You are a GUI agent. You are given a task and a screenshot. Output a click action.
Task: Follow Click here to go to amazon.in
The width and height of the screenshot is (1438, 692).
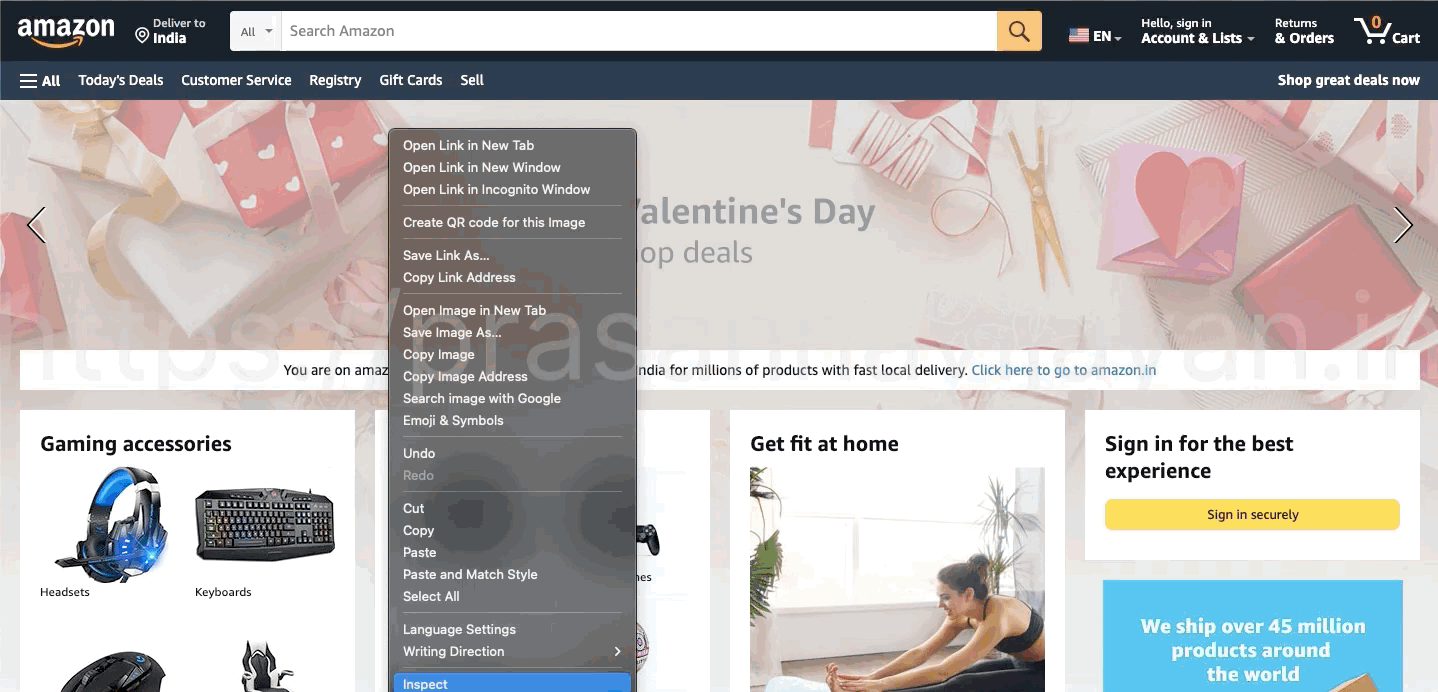tap(1064, 370)
